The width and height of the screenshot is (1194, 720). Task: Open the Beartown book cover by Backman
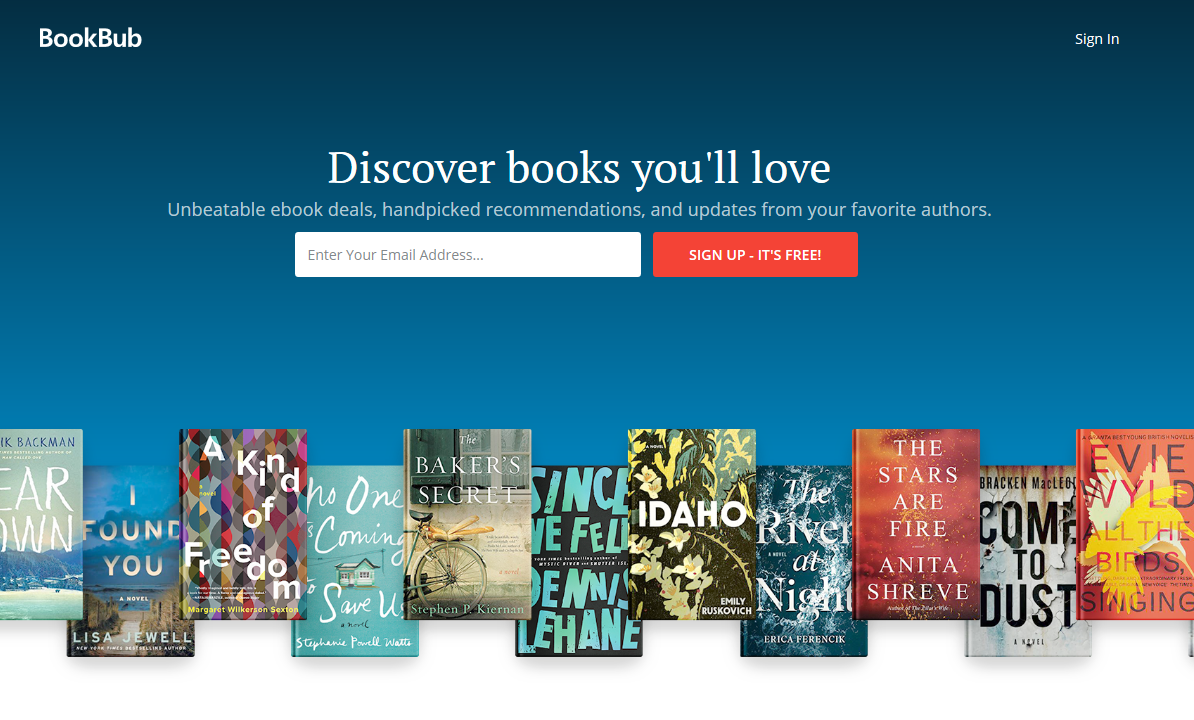click(x=41, y=524)
